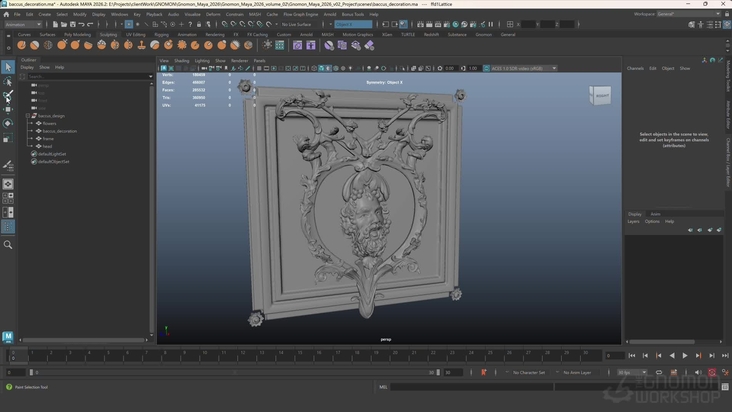This screenshot has width=732, height=412.
Task: Select the arrow Select tool in the toolbox
Action: pyautogui.click(x=8, y=67)
